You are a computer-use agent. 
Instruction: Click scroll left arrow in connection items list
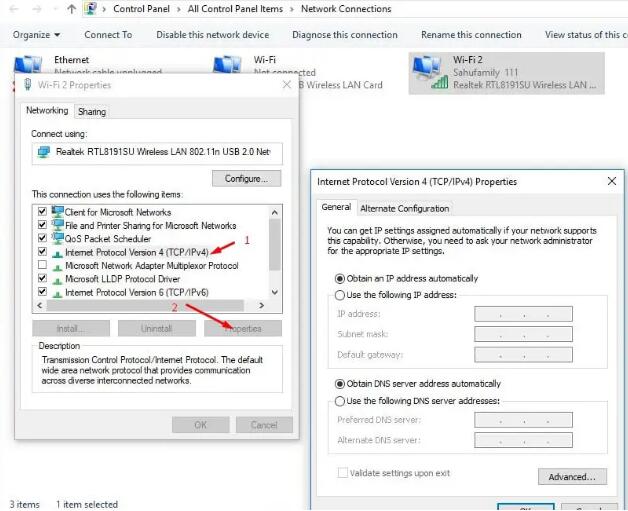point(39,306)
